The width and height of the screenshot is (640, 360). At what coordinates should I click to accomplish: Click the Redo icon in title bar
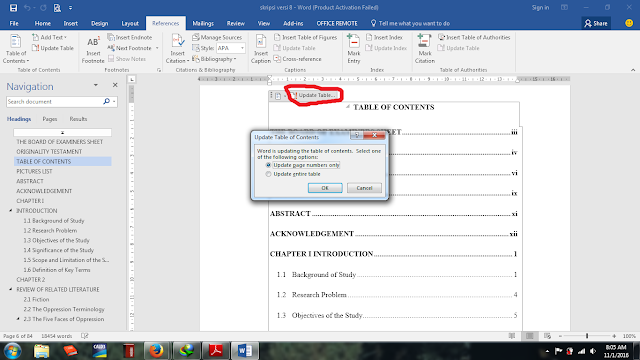tap(43, 8)
